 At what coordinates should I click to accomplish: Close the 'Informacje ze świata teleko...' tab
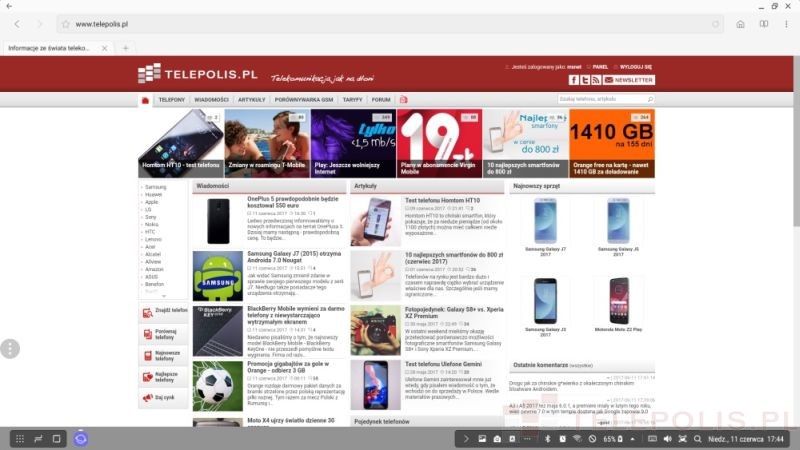tap(105, 48)
